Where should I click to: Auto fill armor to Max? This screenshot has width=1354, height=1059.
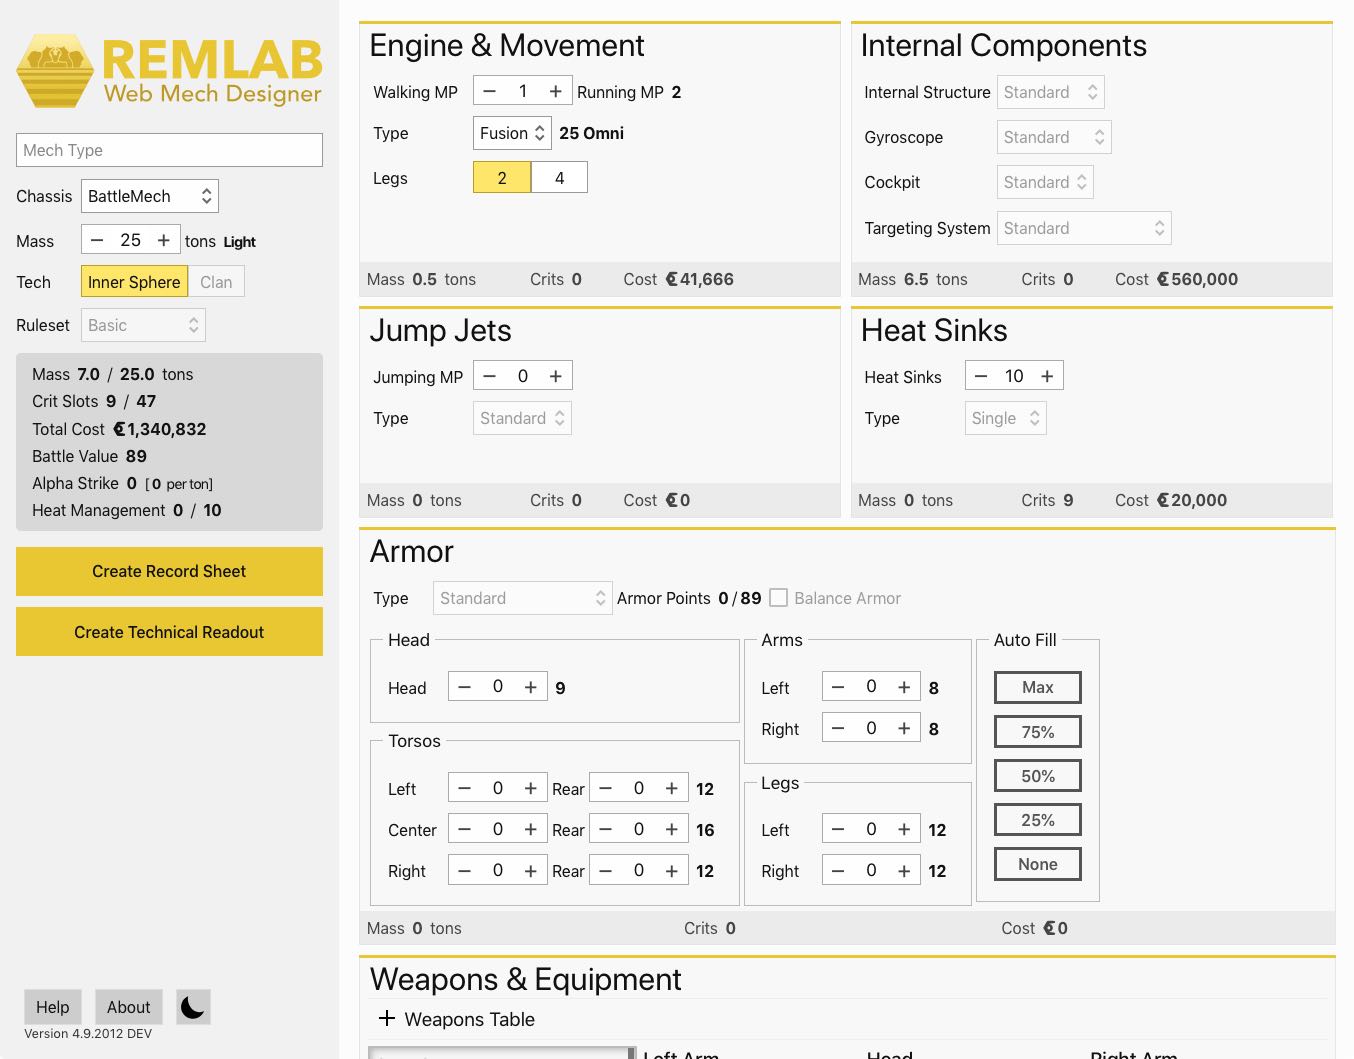[x=1038, y=688]
